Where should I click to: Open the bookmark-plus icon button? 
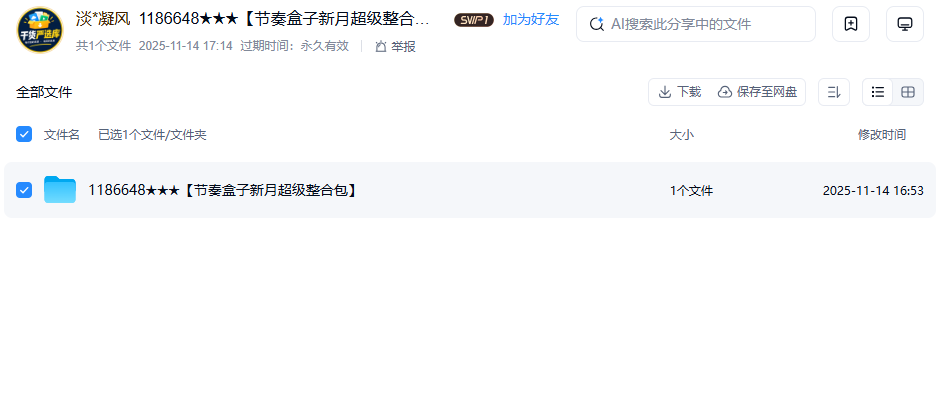click(x=851, y=24)
